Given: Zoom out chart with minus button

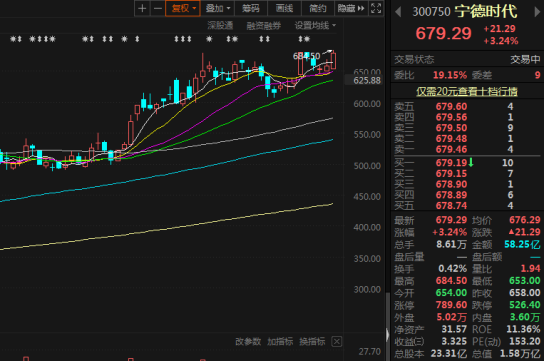Looking at the screenshot, I should click(x=158, y=8).
